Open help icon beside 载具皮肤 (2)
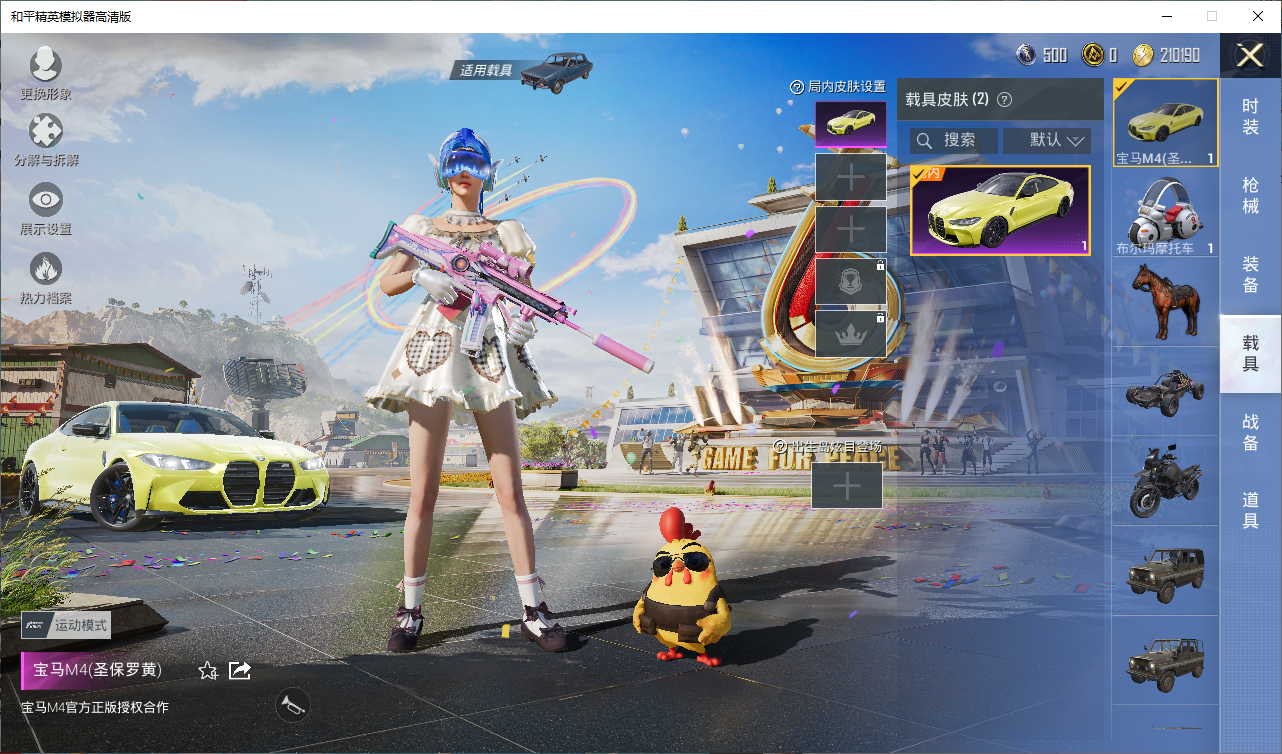The height and width of the screenshot is (754, 1282). (1005, 99)
